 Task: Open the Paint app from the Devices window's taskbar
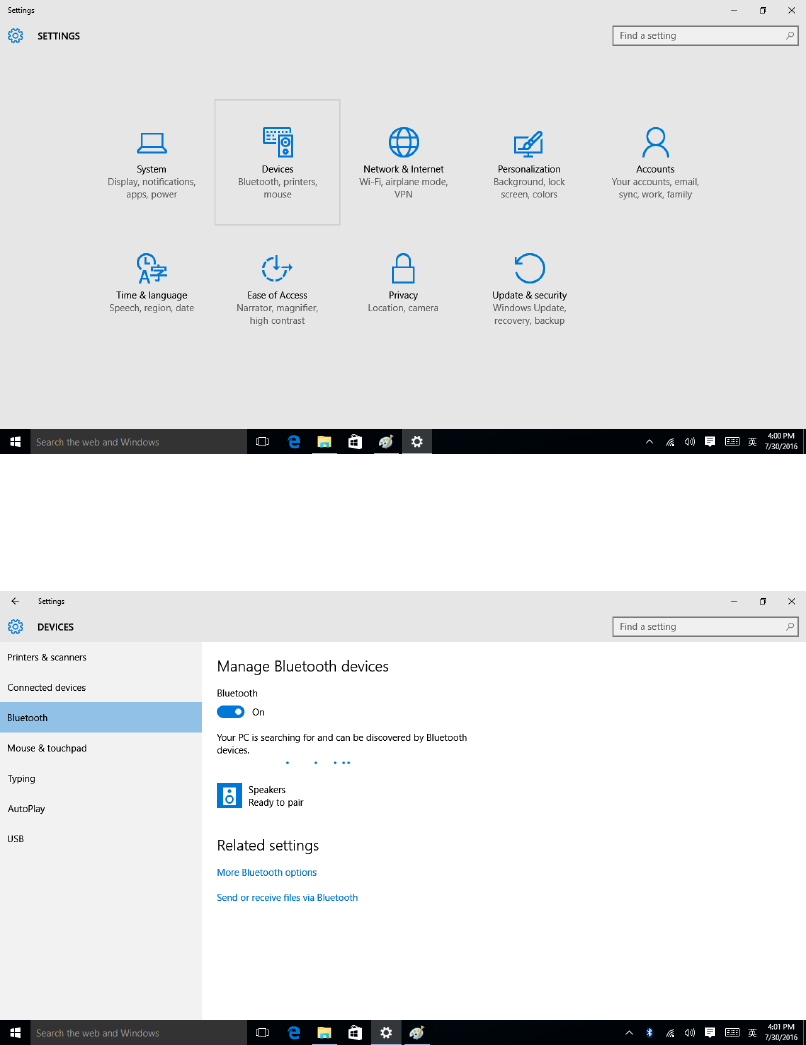[x=417, y=1033]
